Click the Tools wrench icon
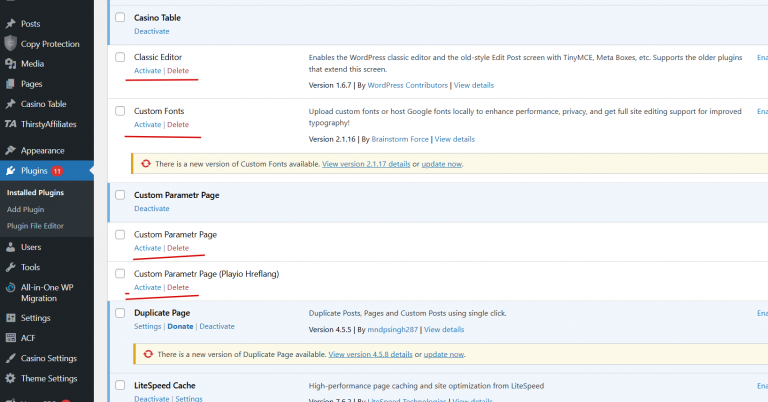The width and height of the screenshot is (768, 402). 10,267
